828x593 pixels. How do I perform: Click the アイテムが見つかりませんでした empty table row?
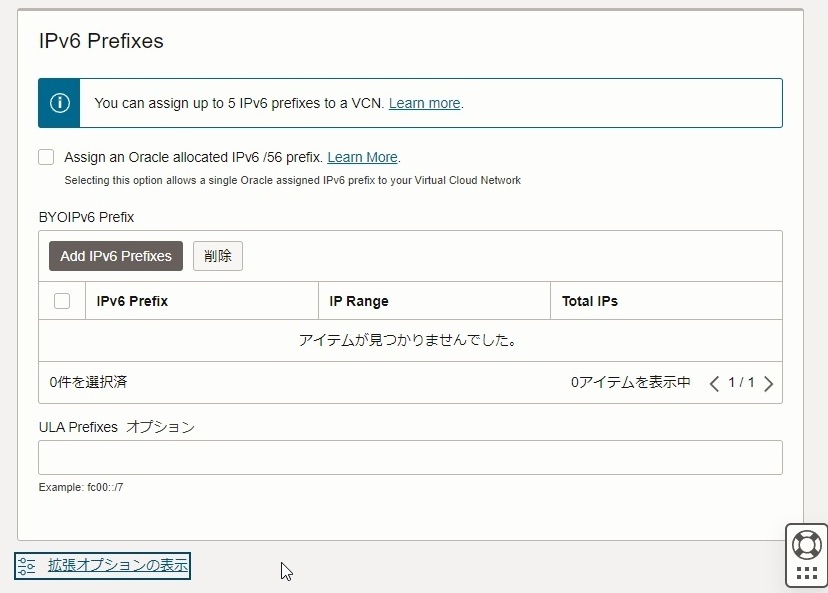[410, 340]
